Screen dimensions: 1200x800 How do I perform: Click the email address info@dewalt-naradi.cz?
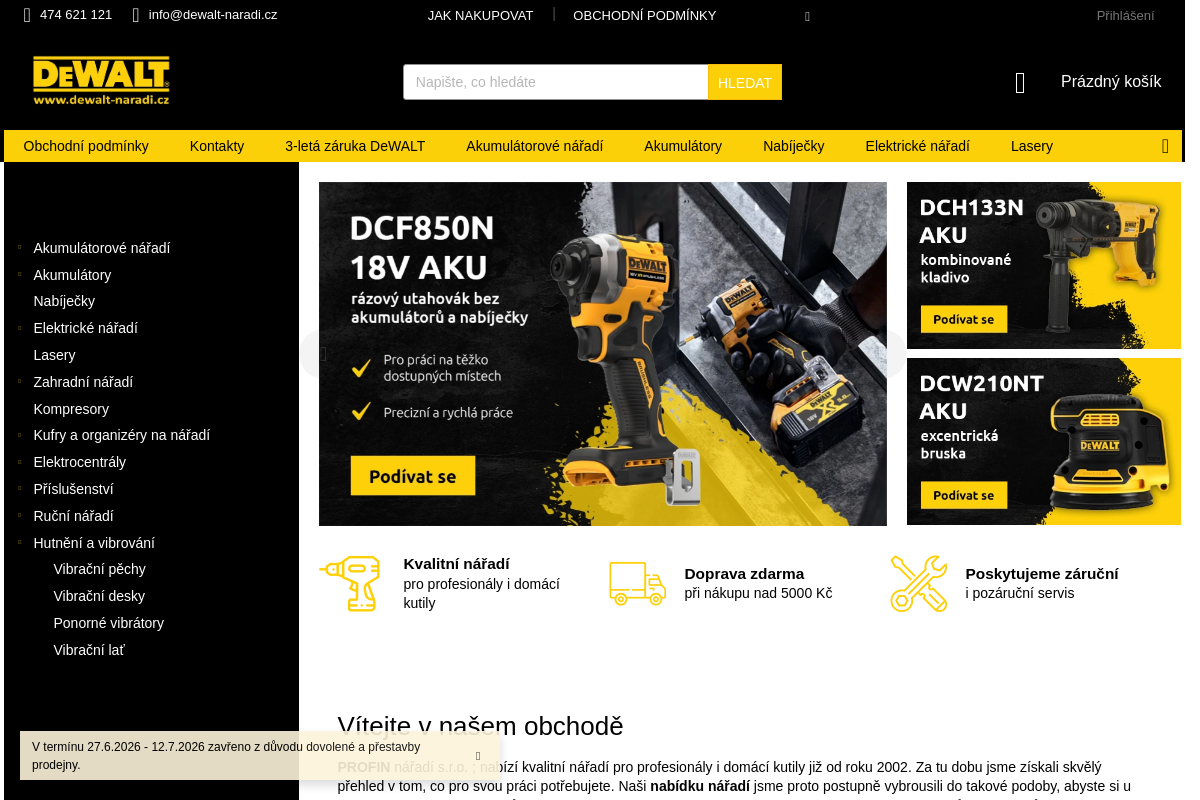coord(213,15)
